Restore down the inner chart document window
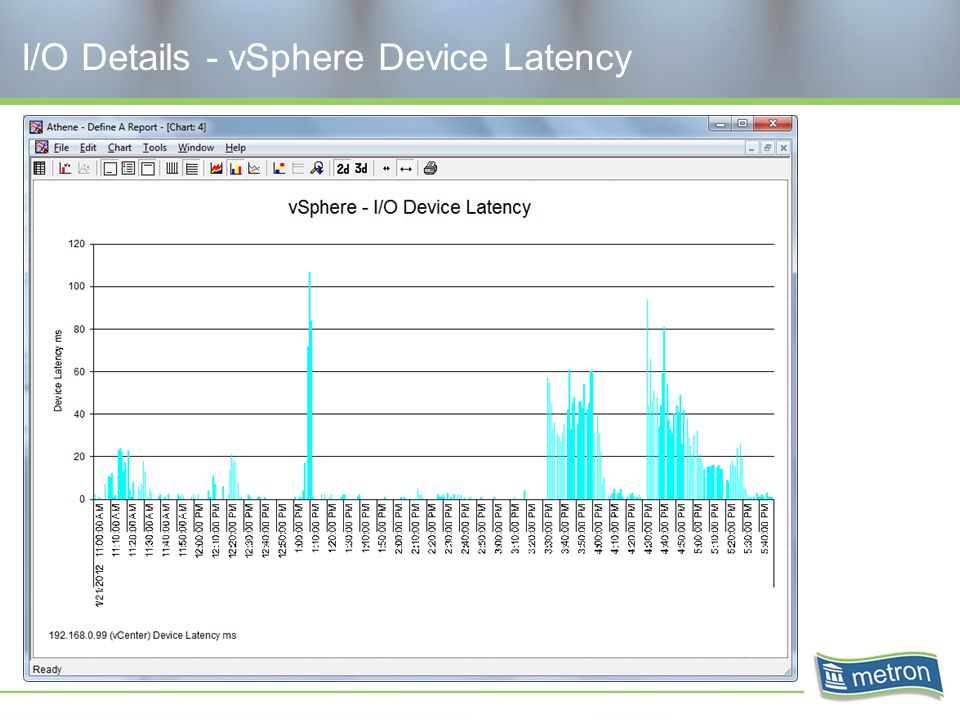This screenshot has height=720, width=960. [x=767, y=148]
